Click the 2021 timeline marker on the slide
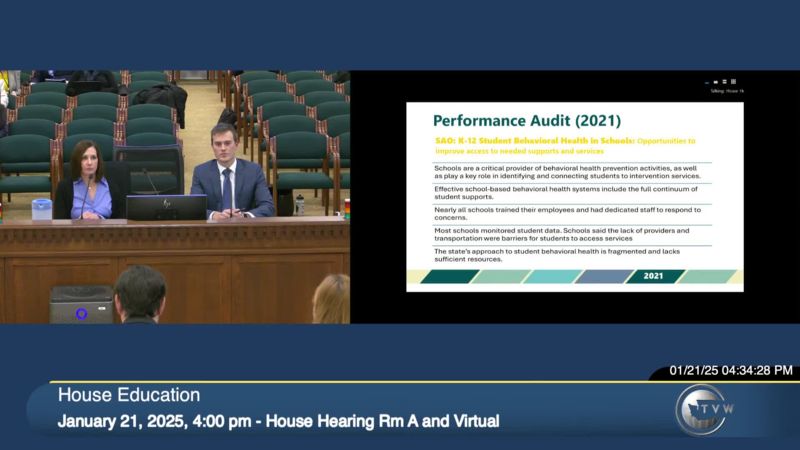Viewport: 800px width, 450px height. pyautogui.click(x=654, y=276)
